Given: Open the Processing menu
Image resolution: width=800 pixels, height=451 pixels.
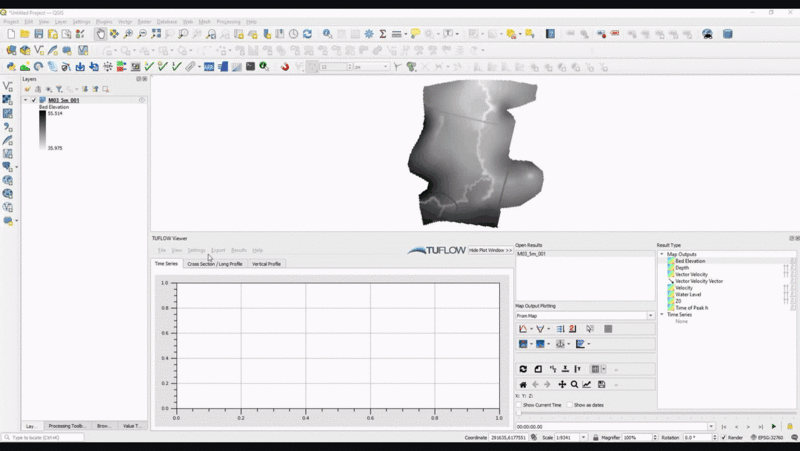Looking at the screenshot, I should click(228, 21).
